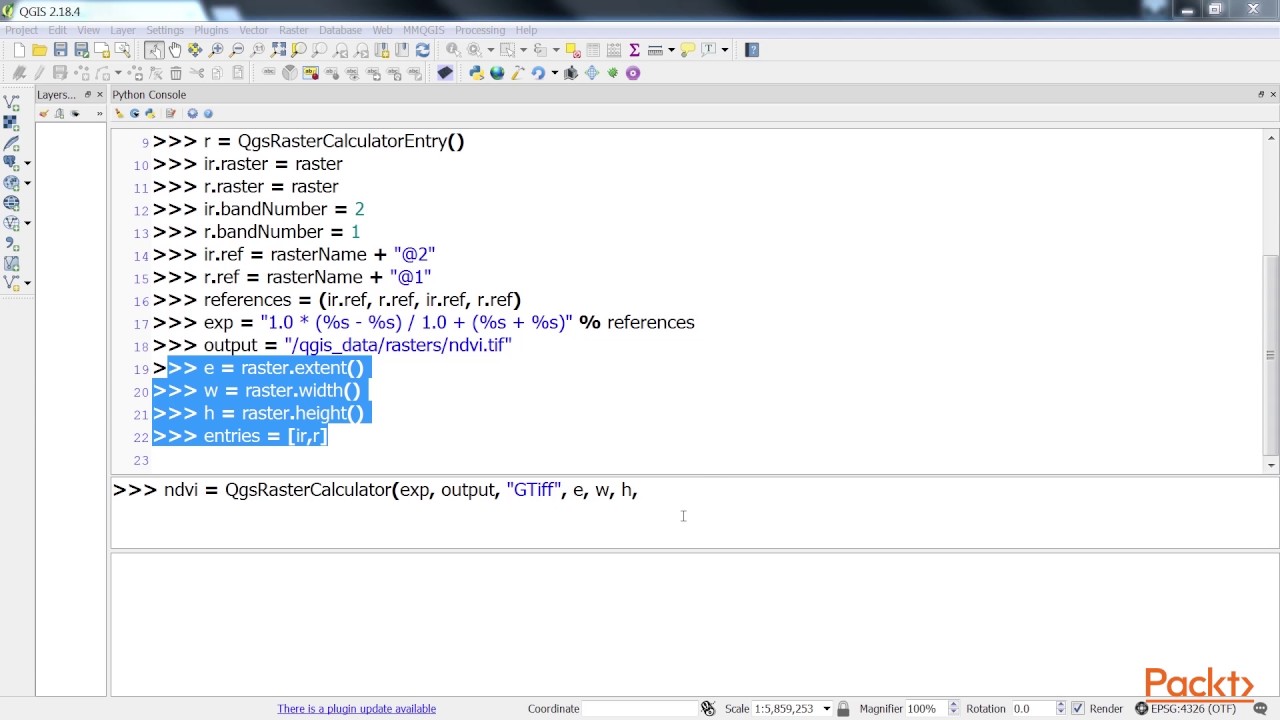This screenshot has width=1280, height=720.
Task: Expand the select by expression dropdown arrow
Action: pyautogui.click(x=556, y=50)
